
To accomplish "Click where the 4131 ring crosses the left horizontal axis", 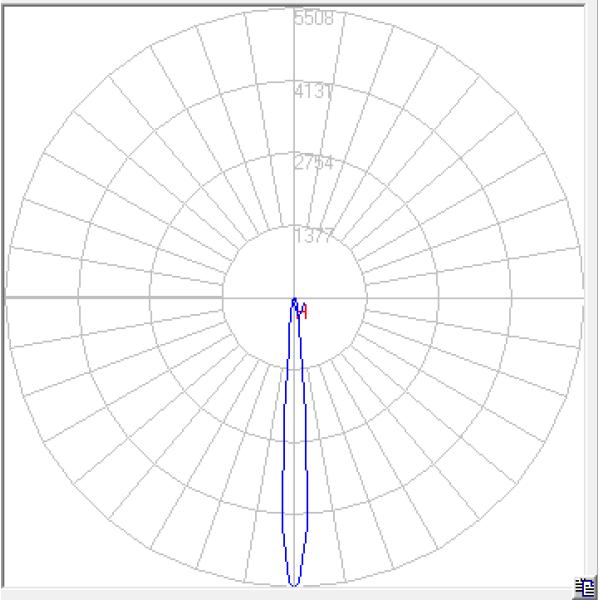I will [x=78, y=297].
